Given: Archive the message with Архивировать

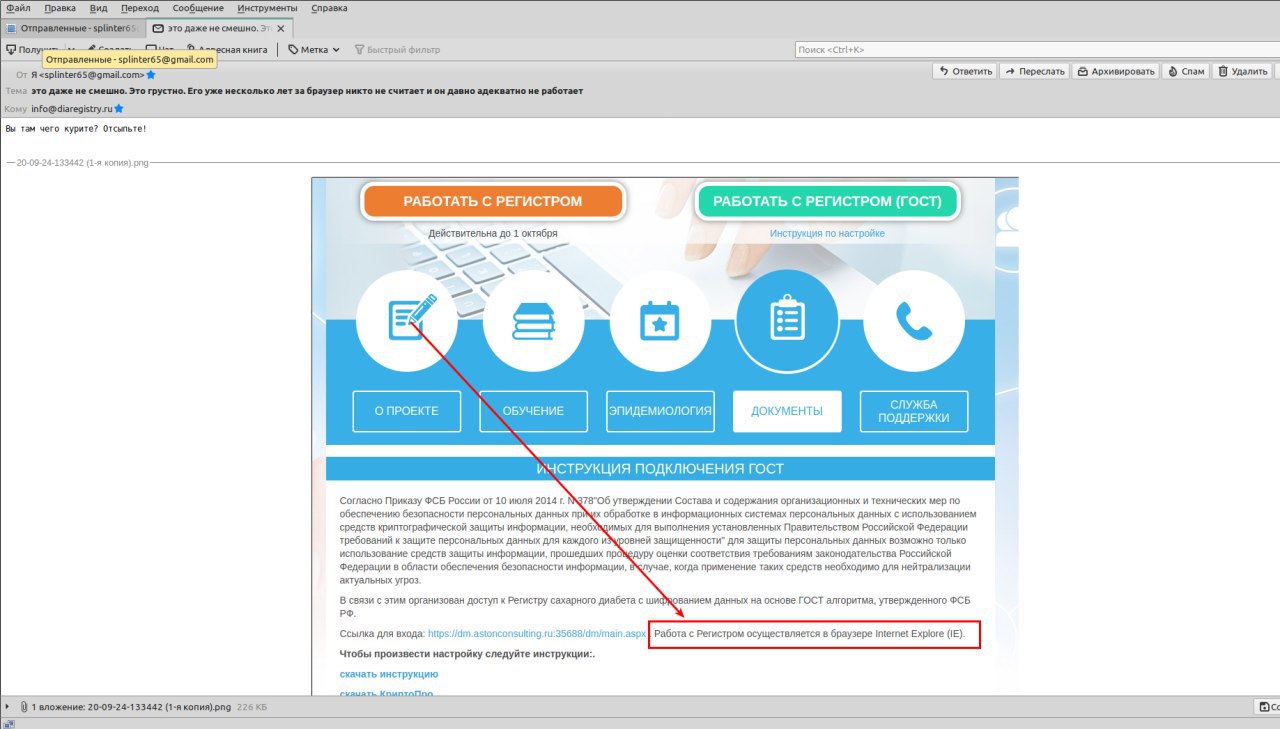Looking at the screenshot, I should 1115,71.
